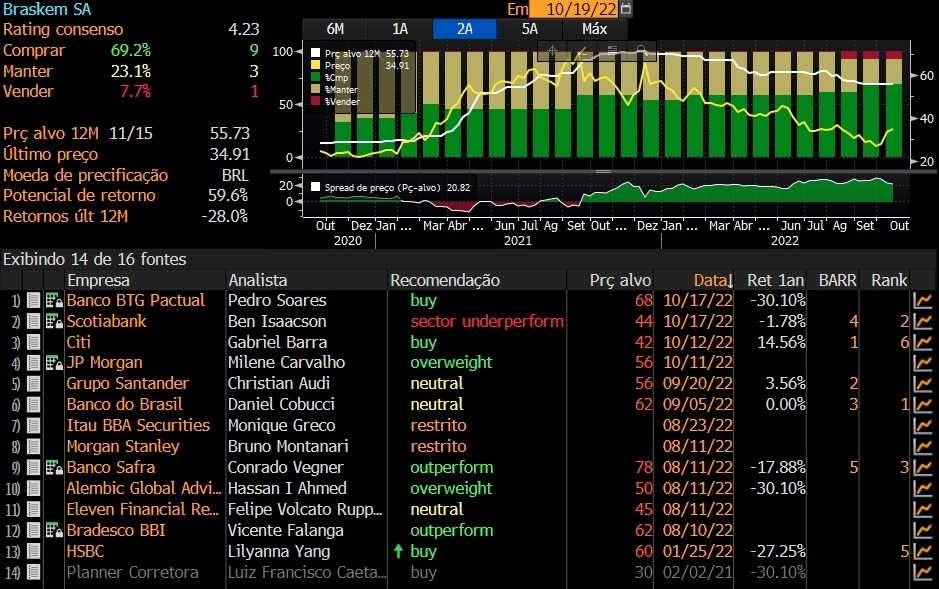This screenshot has height=589, width=939.
Task: Click the white Prç alvo 12M legend swatch
Action: pyautogui.click(x=316, y=53)
